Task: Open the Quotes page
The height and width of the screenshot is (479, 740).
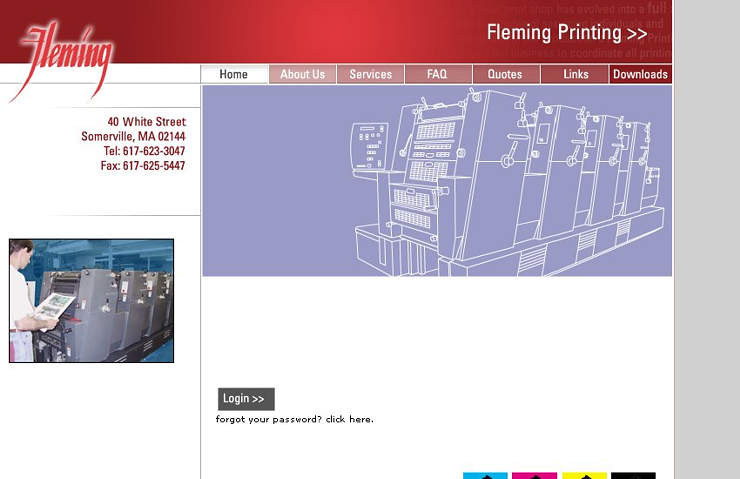Action: [x=506, y=75]
